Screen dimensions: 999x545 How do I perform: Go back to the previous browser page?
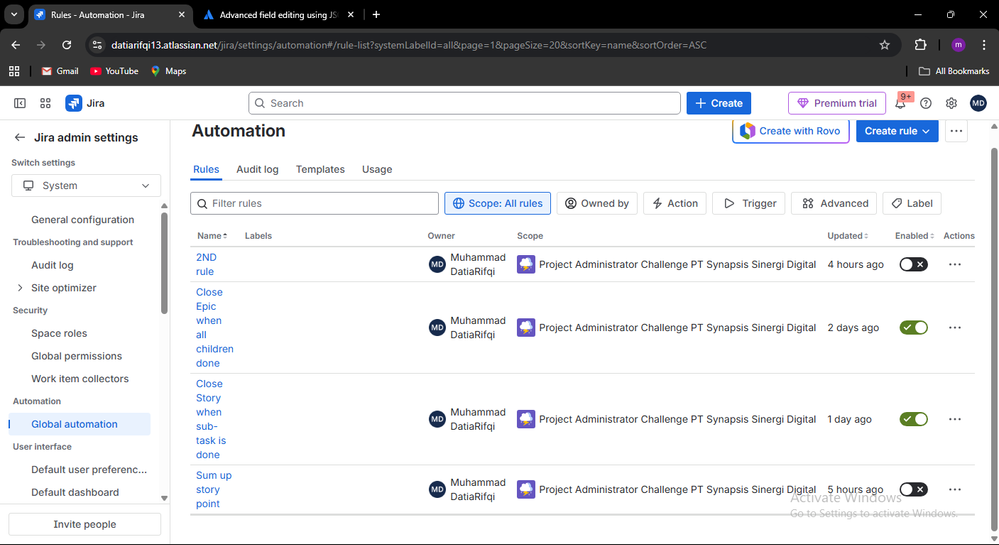tap(16, 45)
